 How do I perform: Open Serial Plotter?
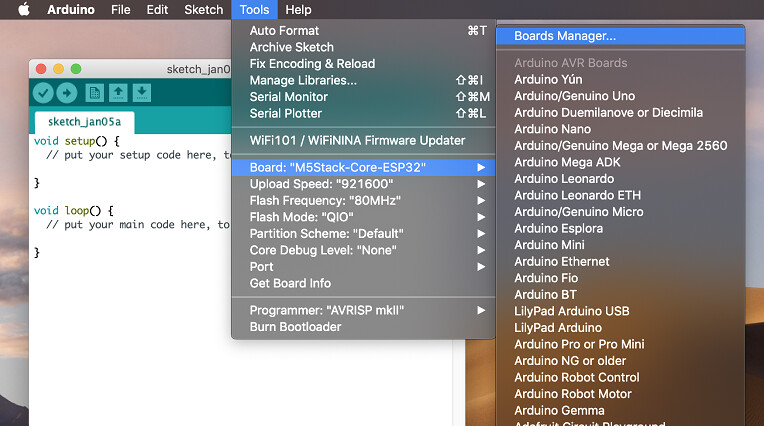[x=363, y=114]
